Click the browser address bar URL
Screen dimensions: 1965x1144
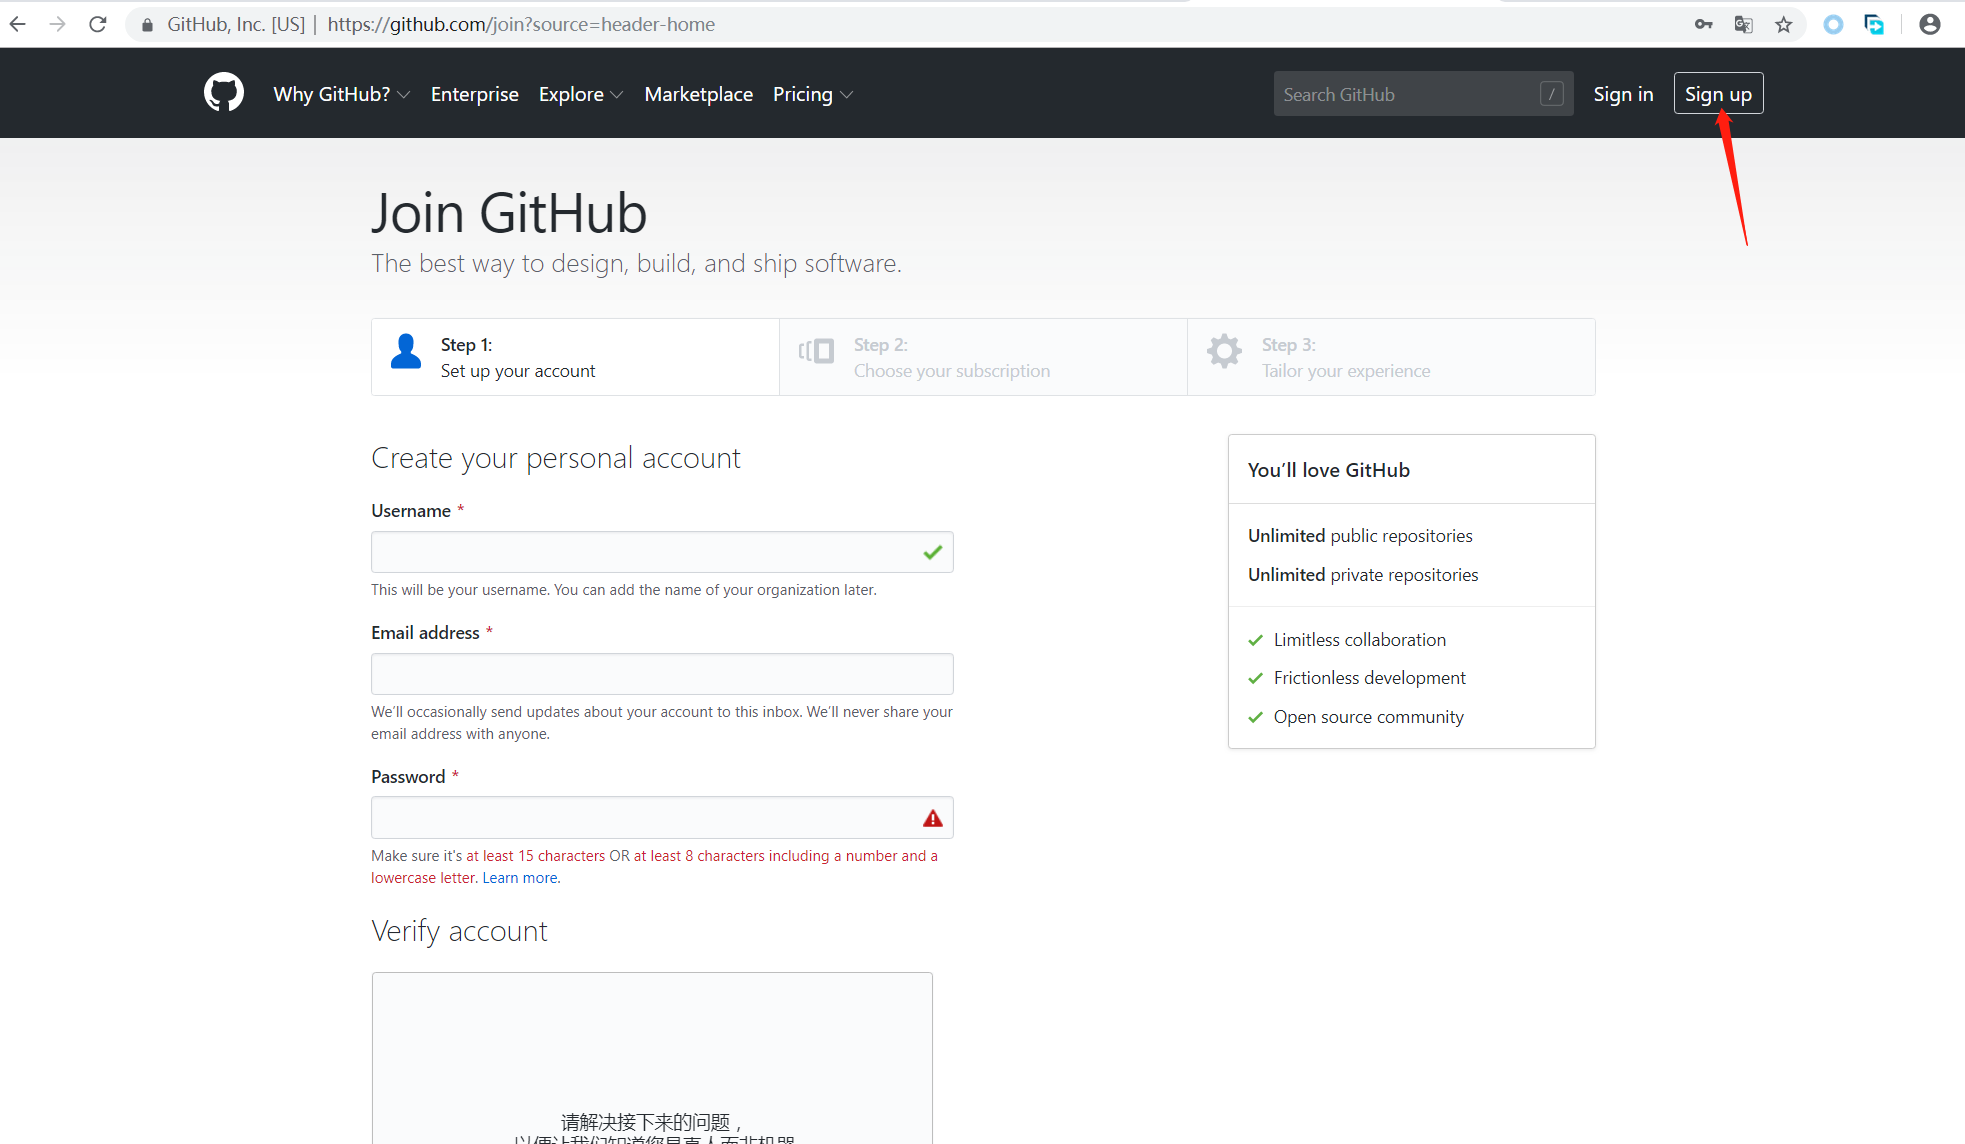point(521,24)
